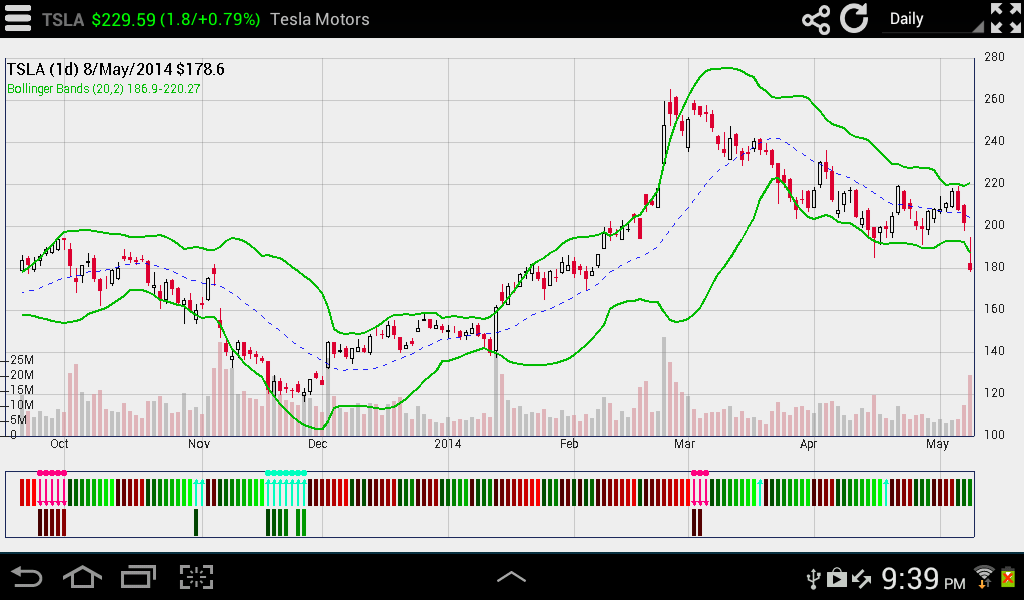Screen dimensions: 1024x600
Task: Refresh the chart data
Action: pos(856,17)
